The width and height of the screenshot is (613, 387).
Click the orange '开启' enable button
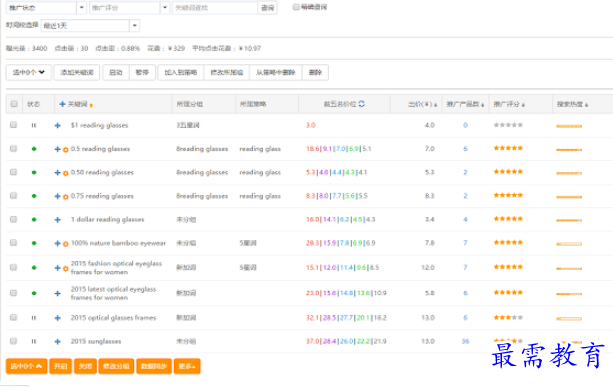[x=61, y=366]
